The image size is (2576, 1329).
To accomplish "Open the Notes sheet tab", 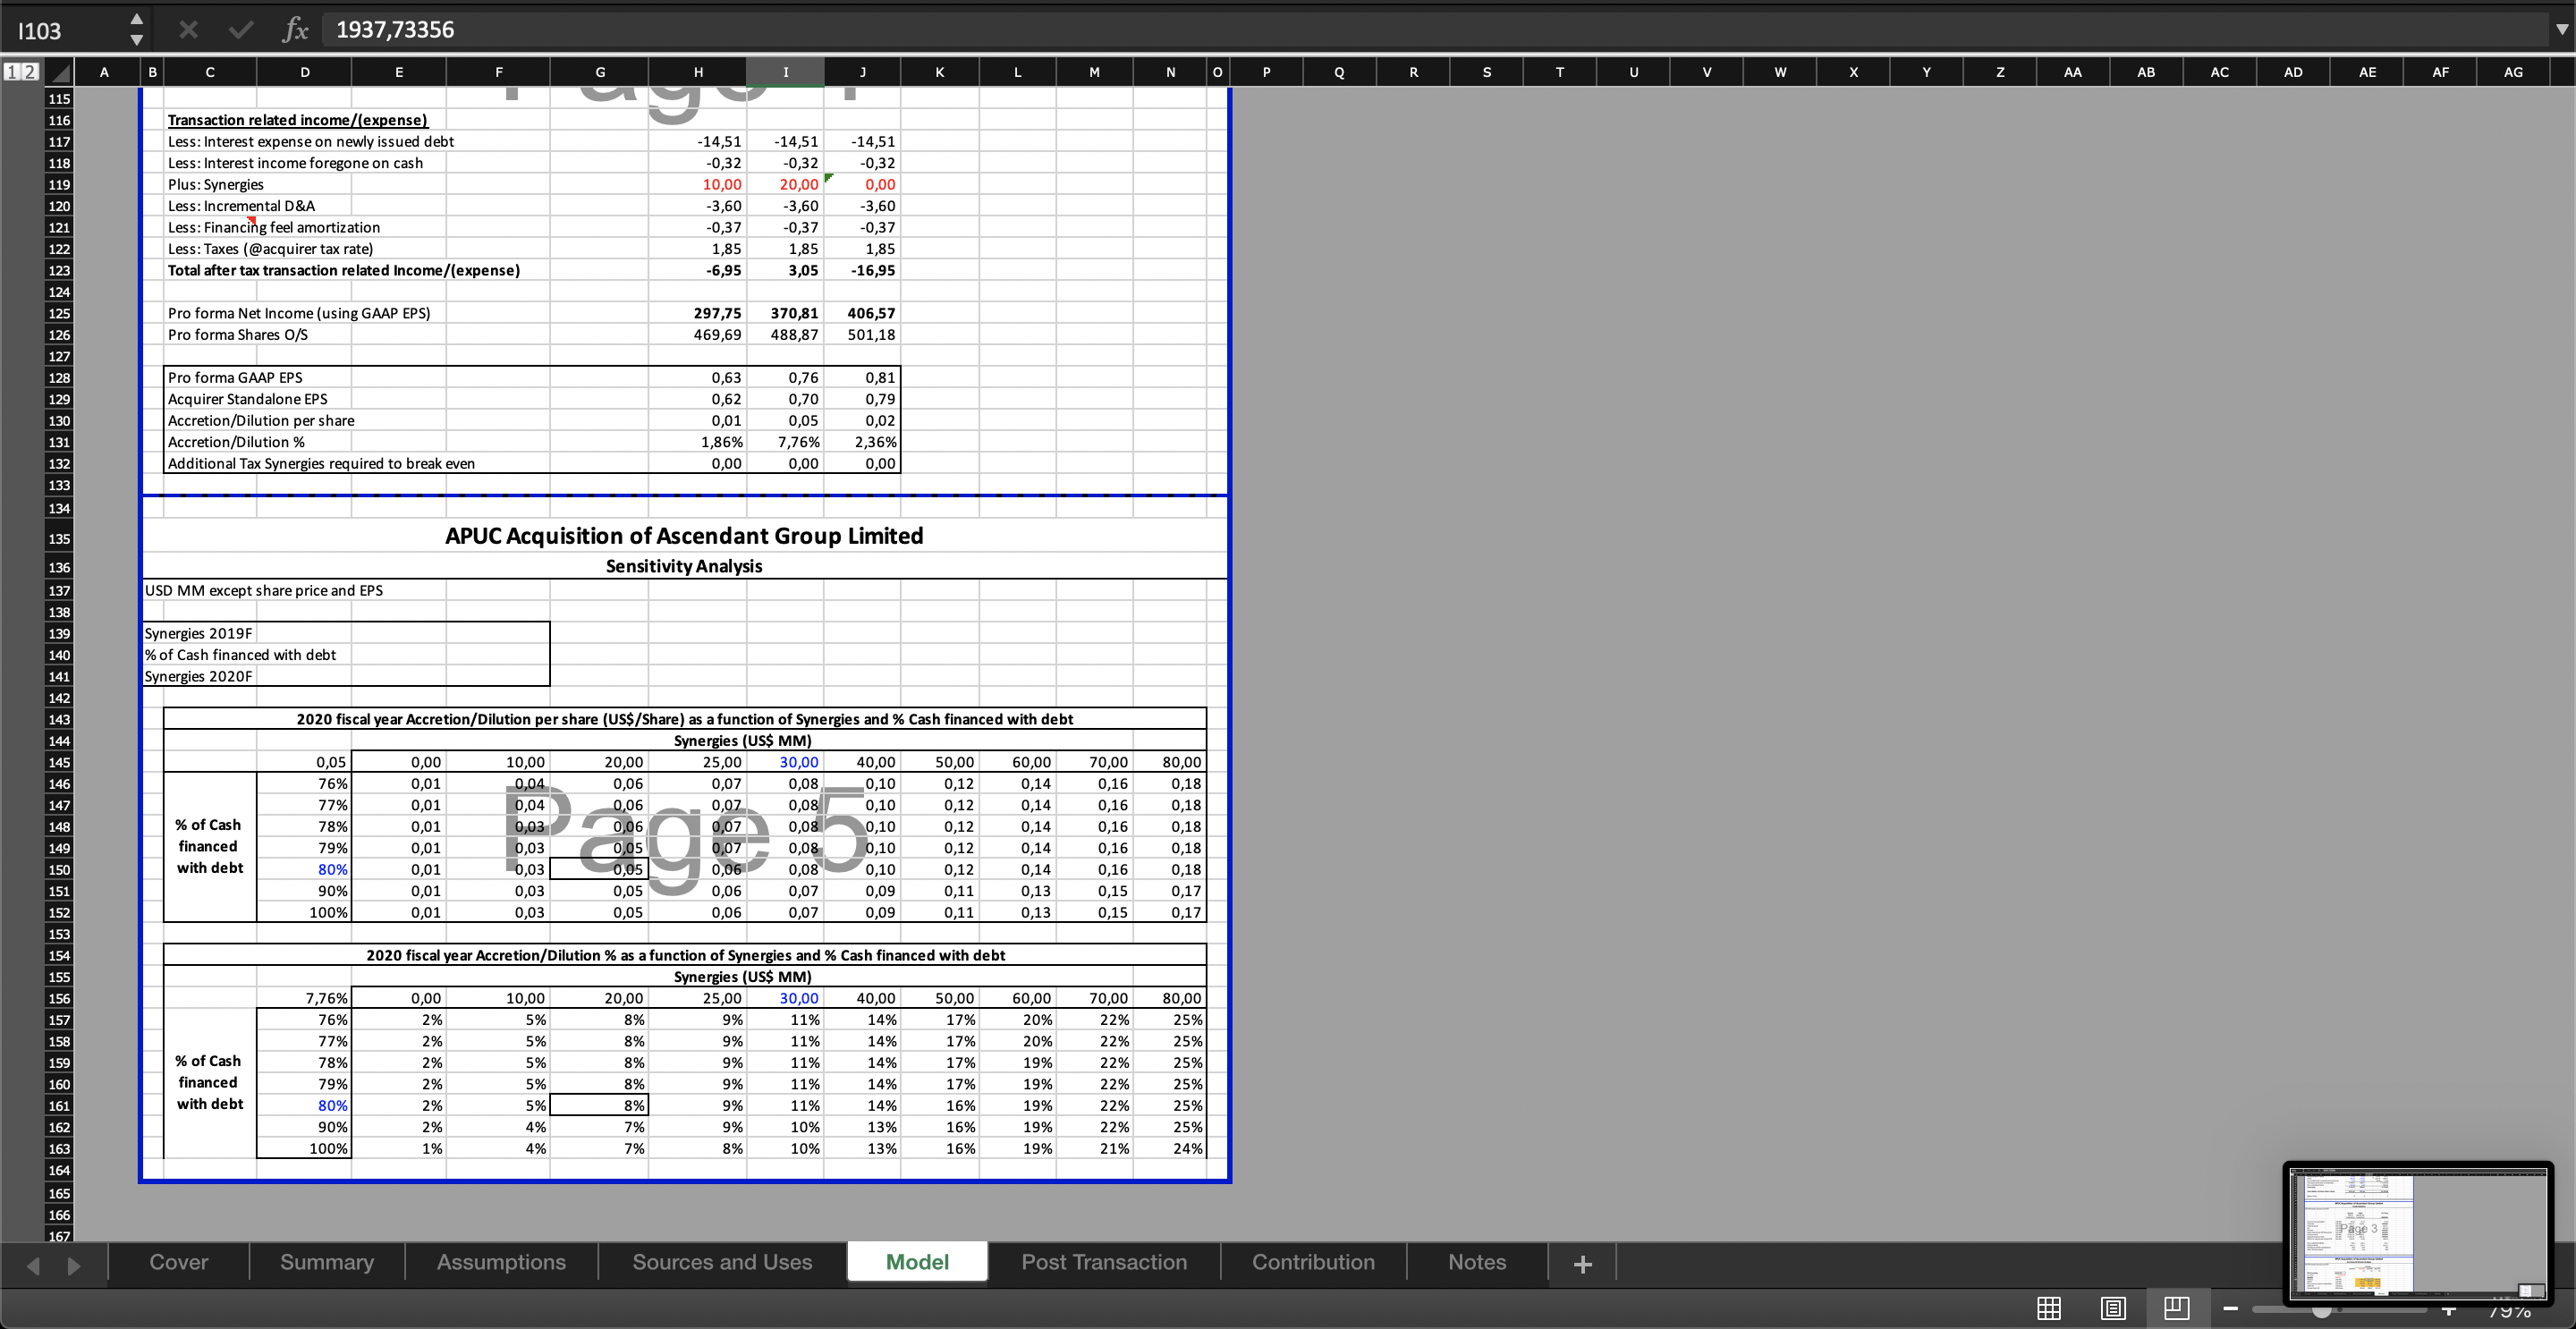I will pyautogui.click(x=1477, y=1262).
